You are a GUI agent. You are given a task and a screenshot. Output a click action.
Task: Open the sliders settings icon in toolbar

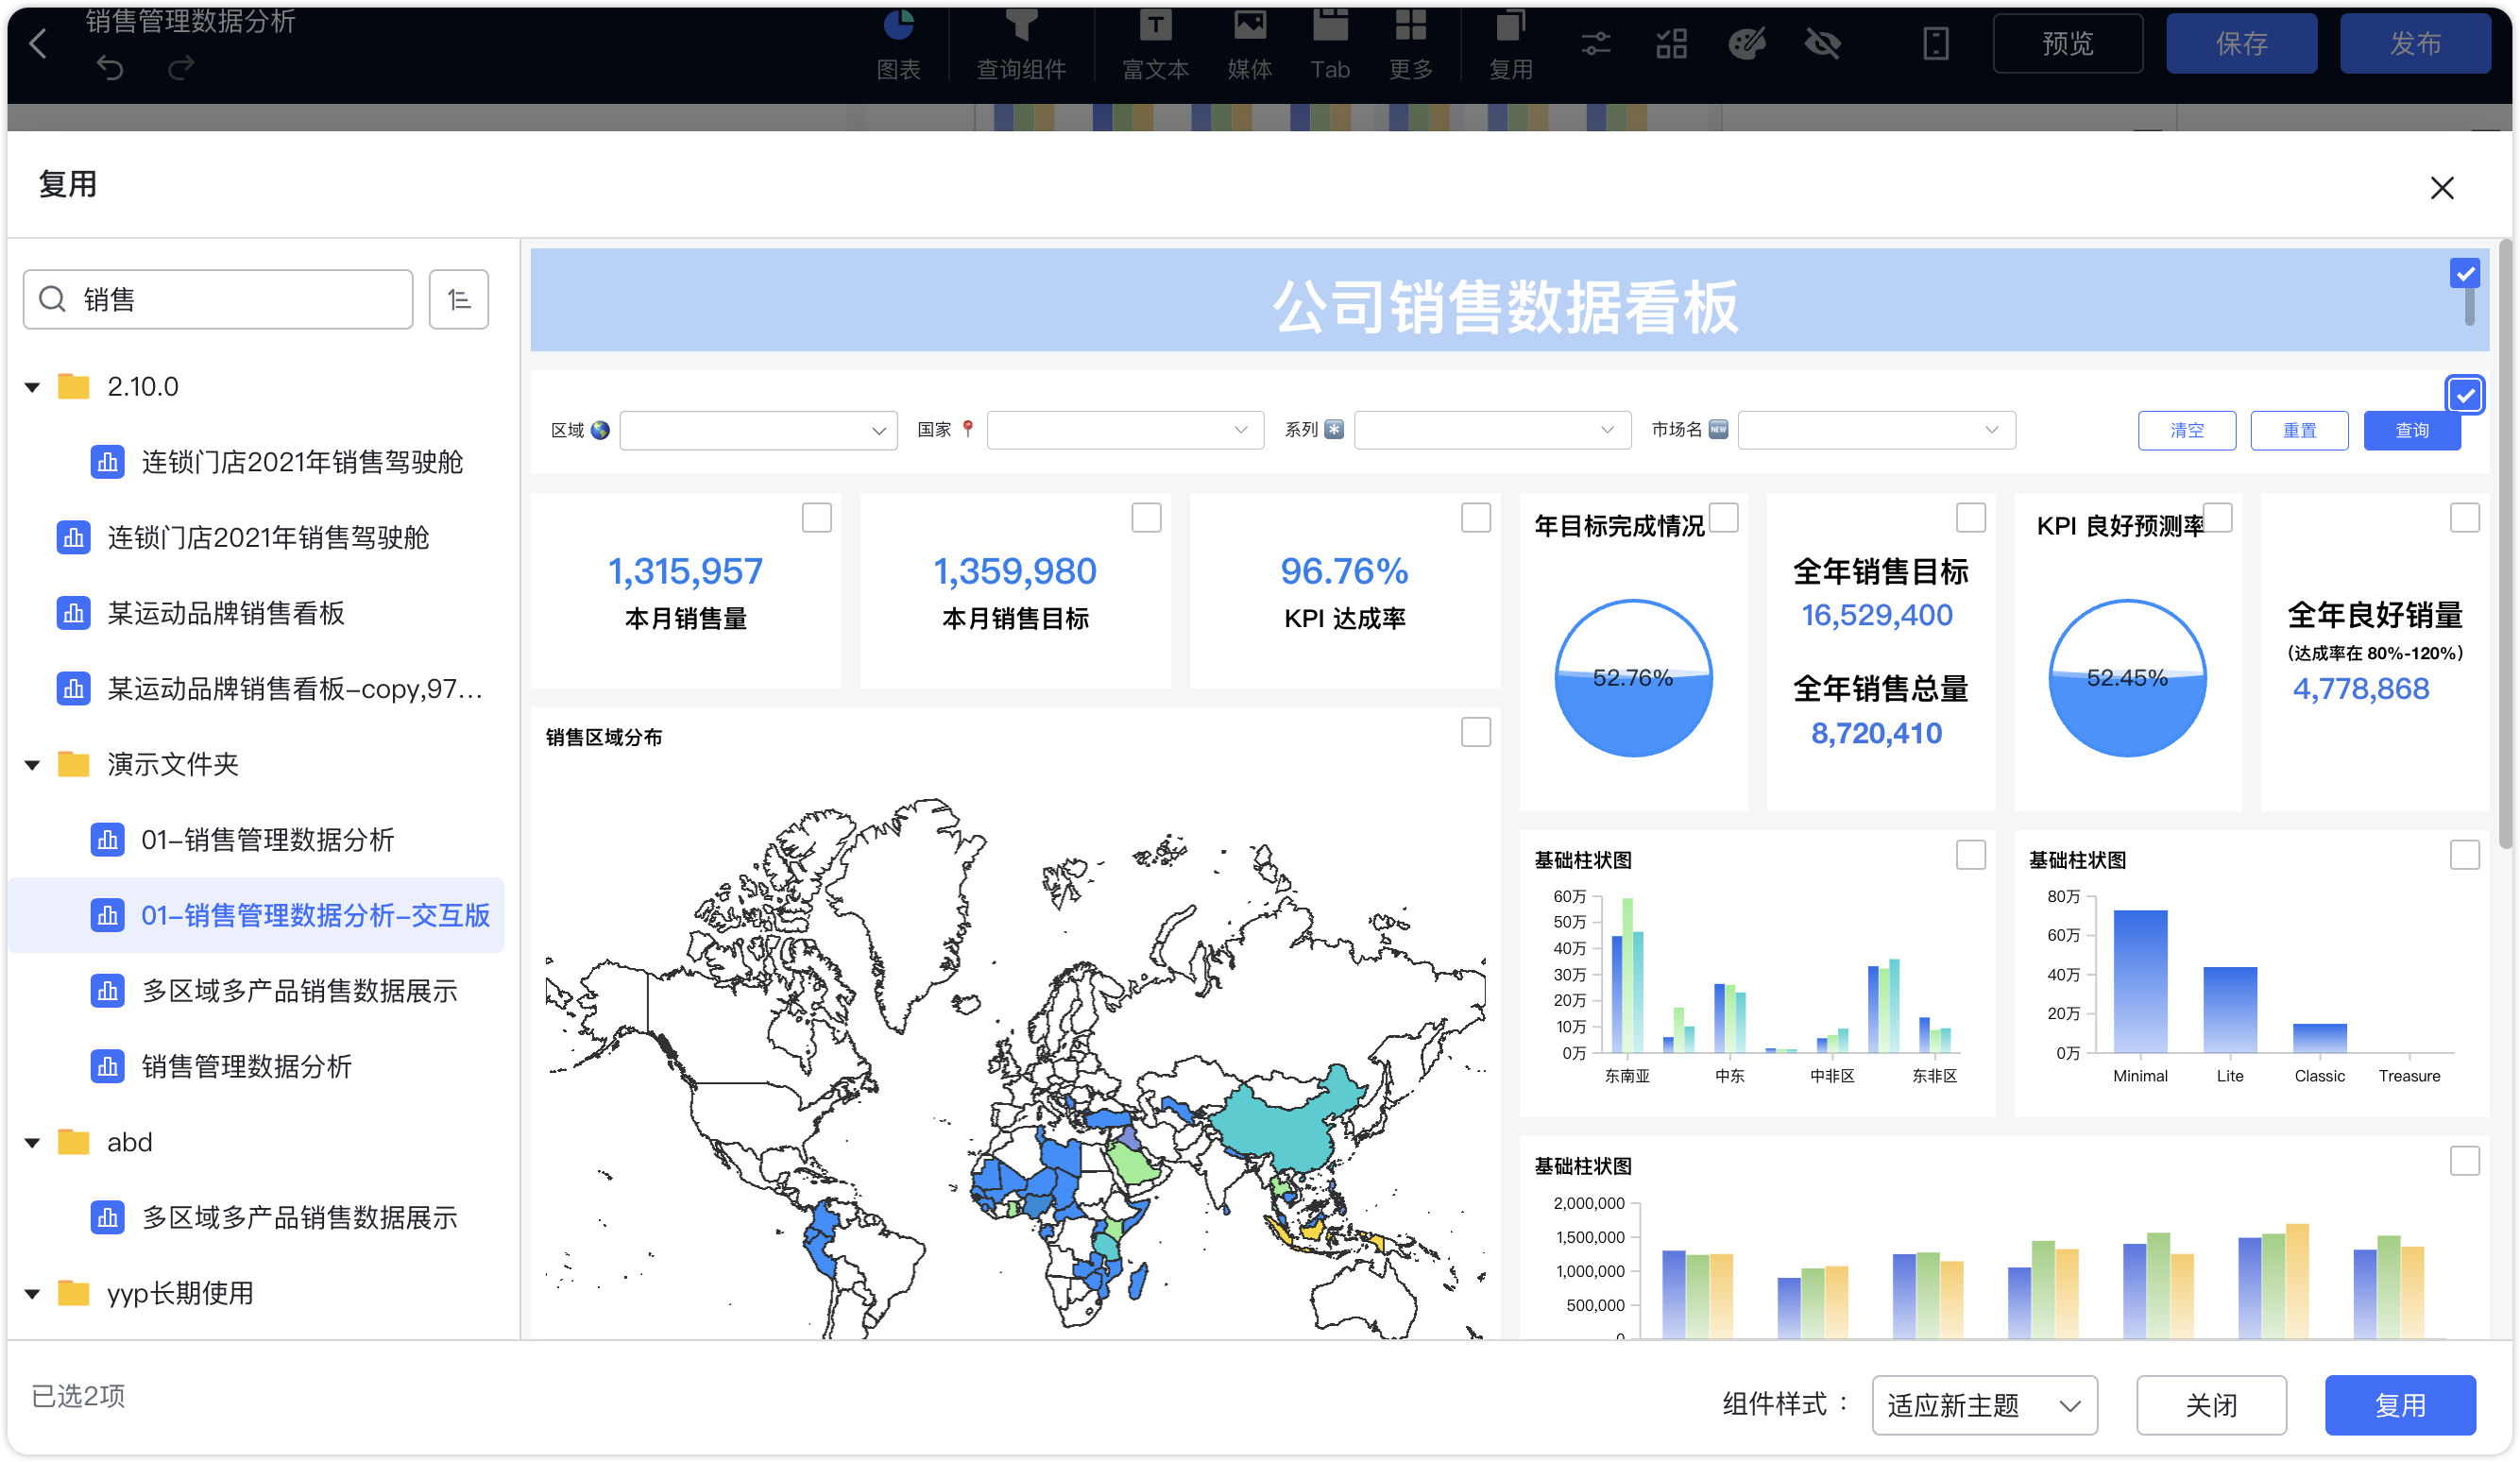1596,43
